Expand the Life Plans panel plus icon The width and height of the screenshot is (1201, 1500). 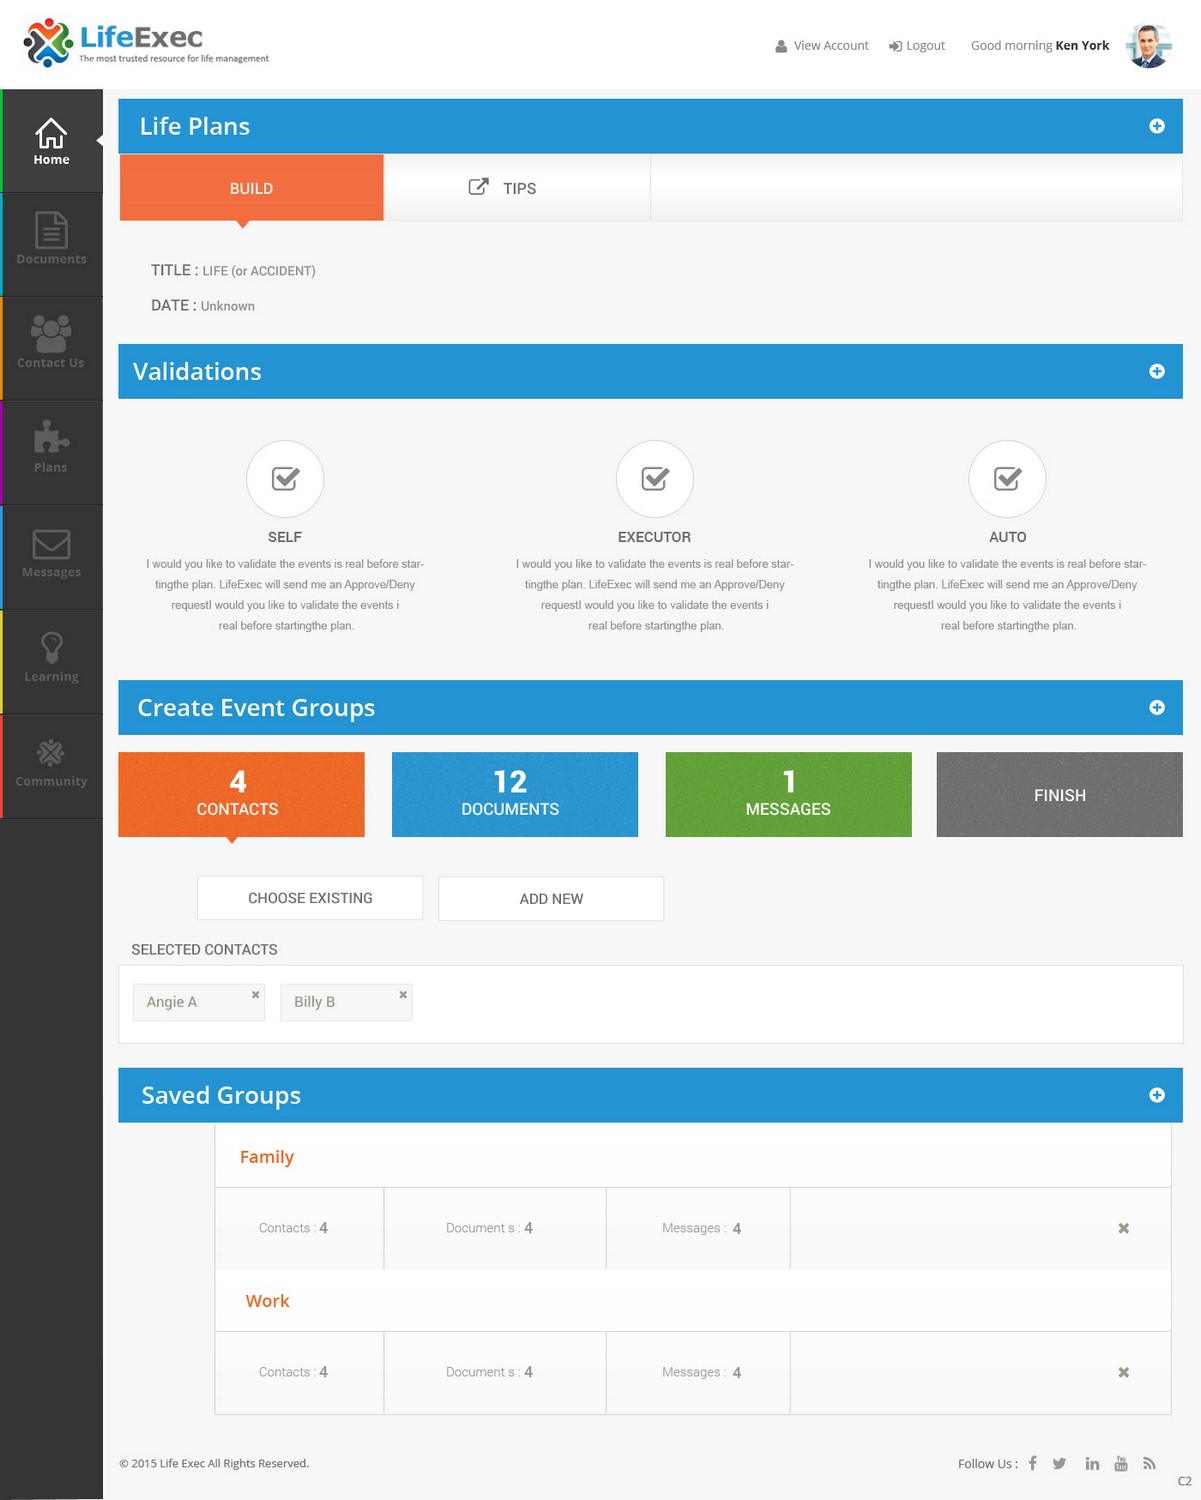1157,126
